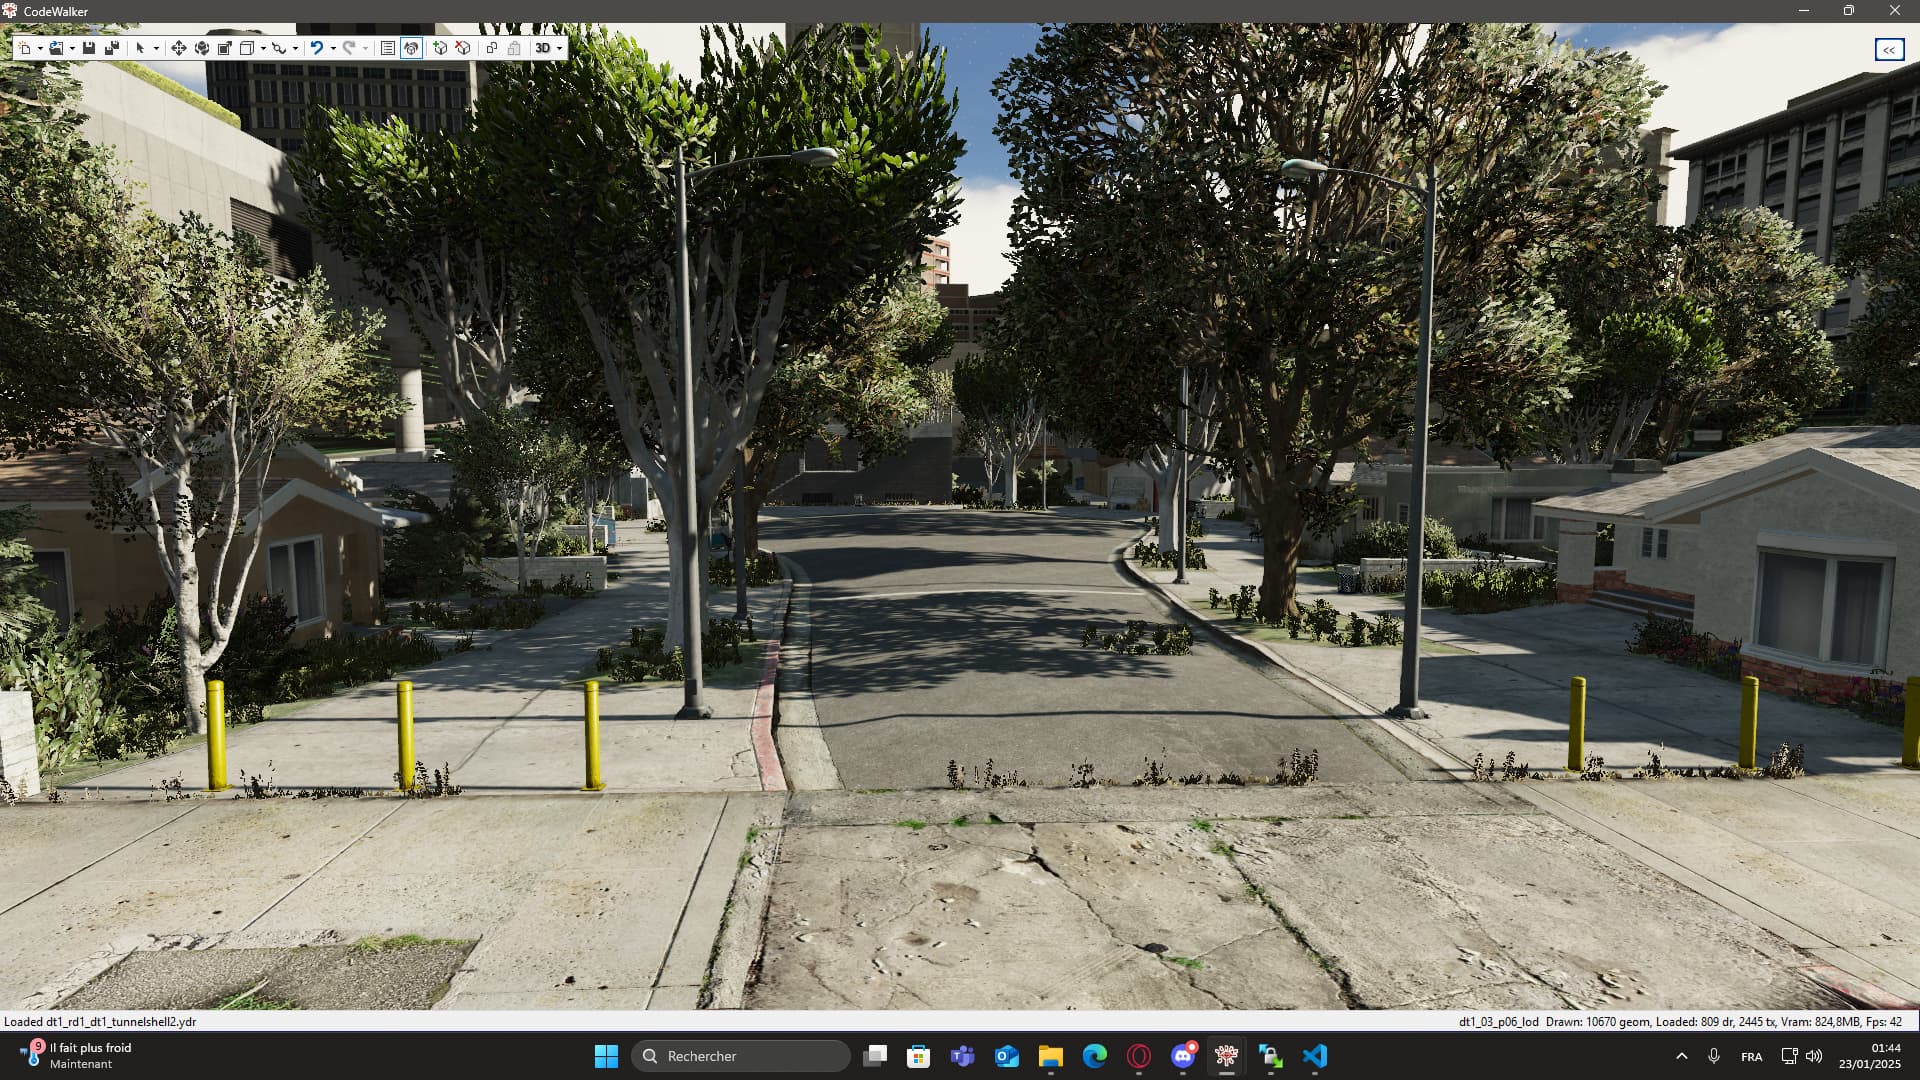Click the Delete entity icon with red X
The image size is (1920, 1080).
[x=463, y=48]
